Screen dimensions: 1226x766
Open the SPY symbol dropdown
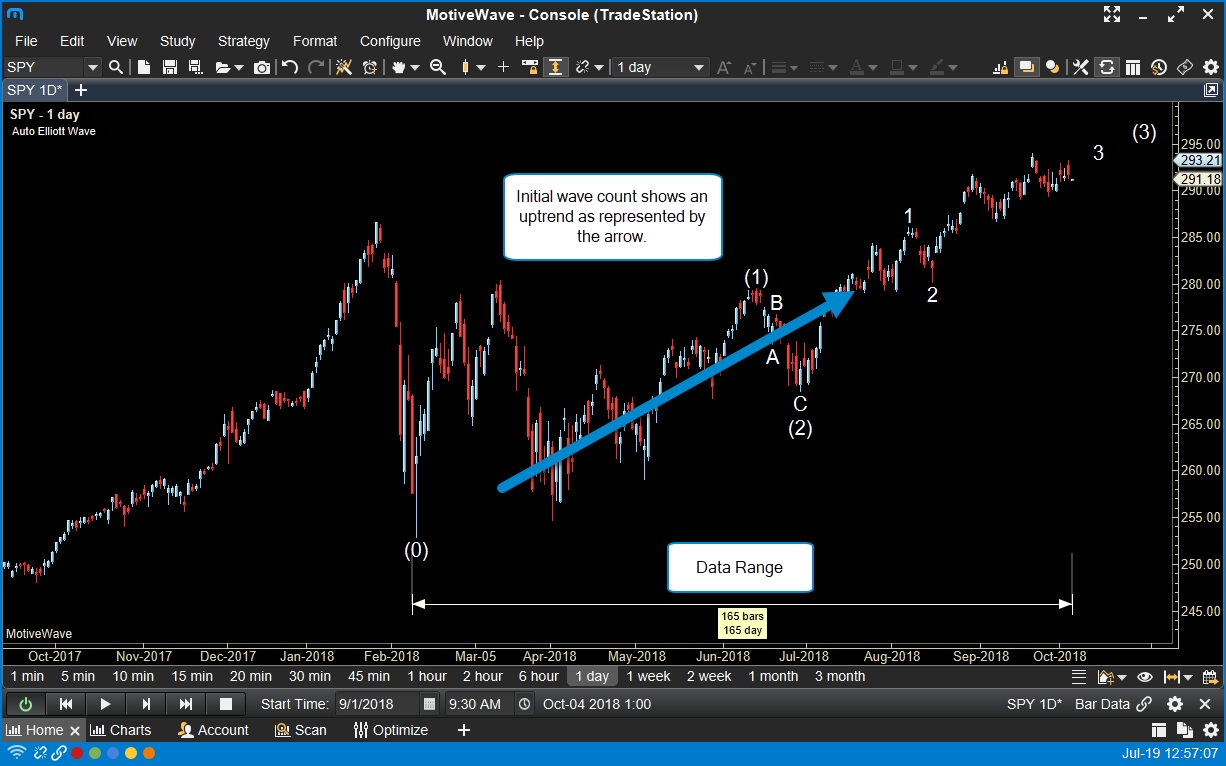93,67
